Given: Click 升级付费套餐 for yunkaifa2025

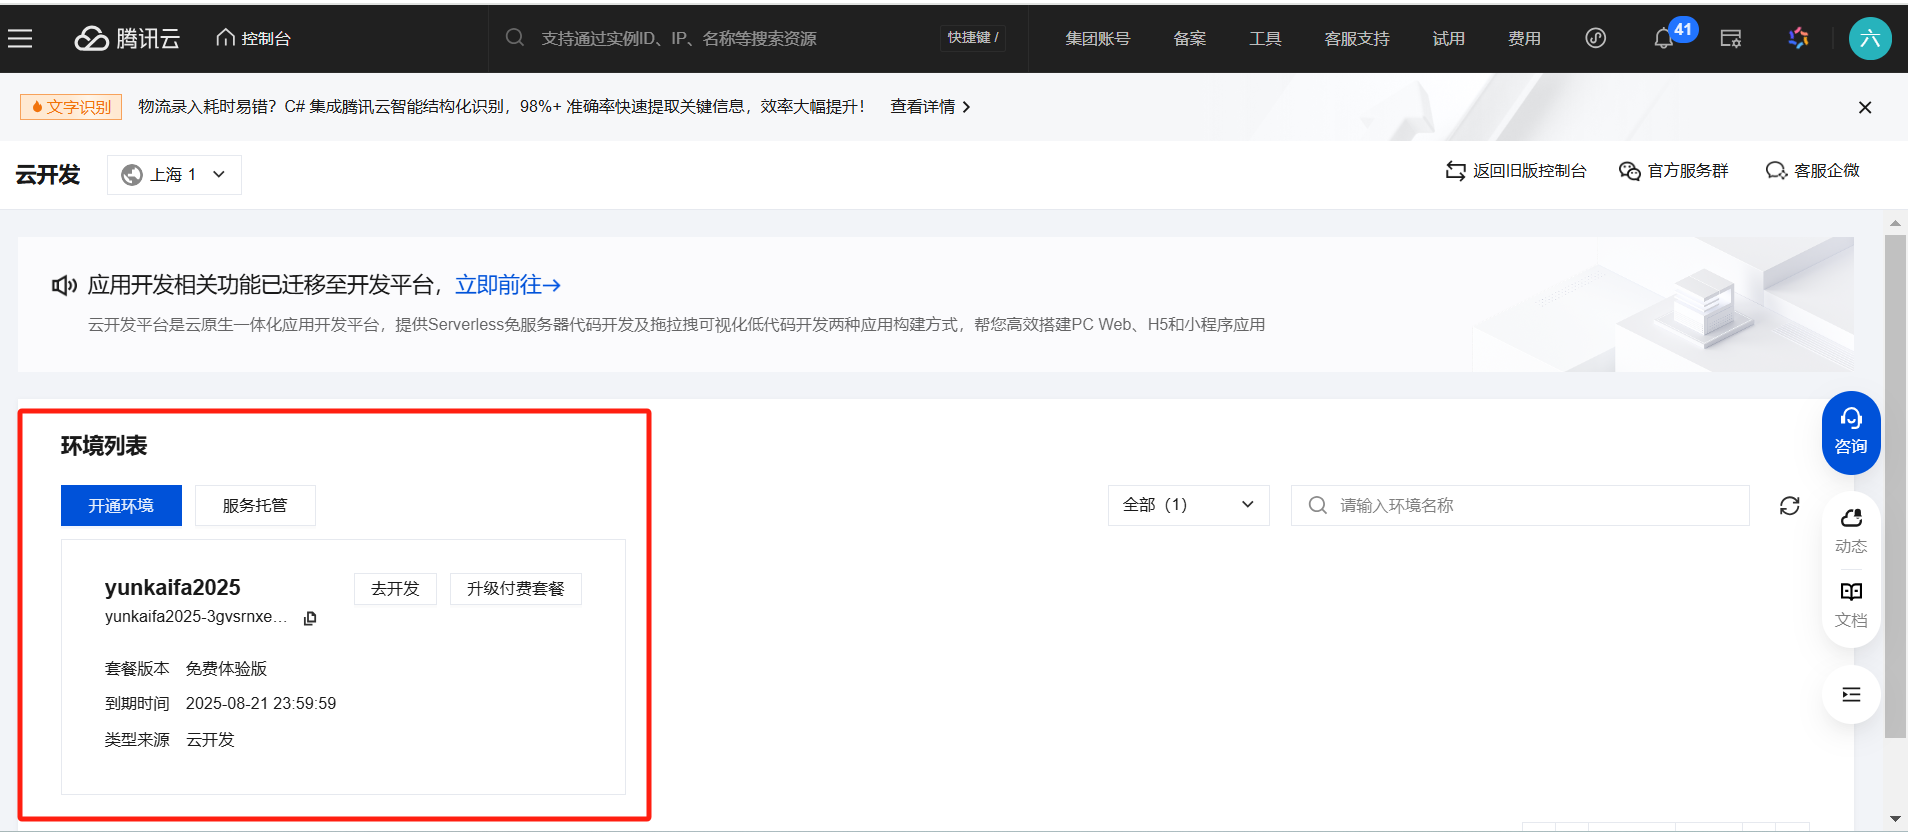Looking at the screenshot, I should click(x=516, y=589).
